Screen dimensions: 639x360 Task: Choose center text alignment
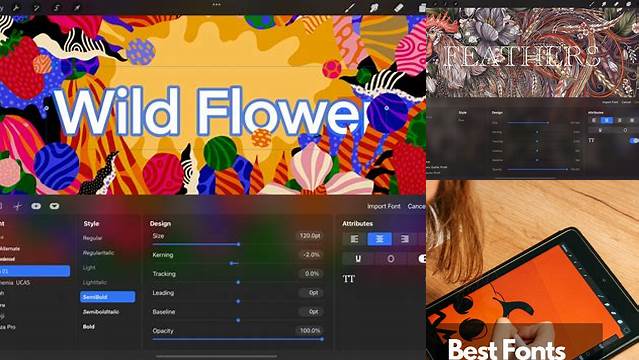pos(379,239)
